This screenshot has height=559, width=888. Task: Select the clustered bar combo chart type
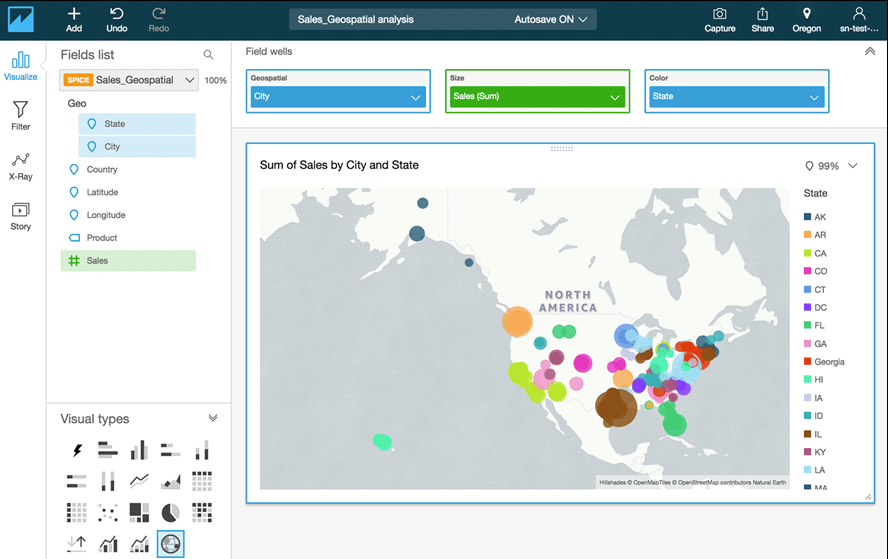pos(108,544)
